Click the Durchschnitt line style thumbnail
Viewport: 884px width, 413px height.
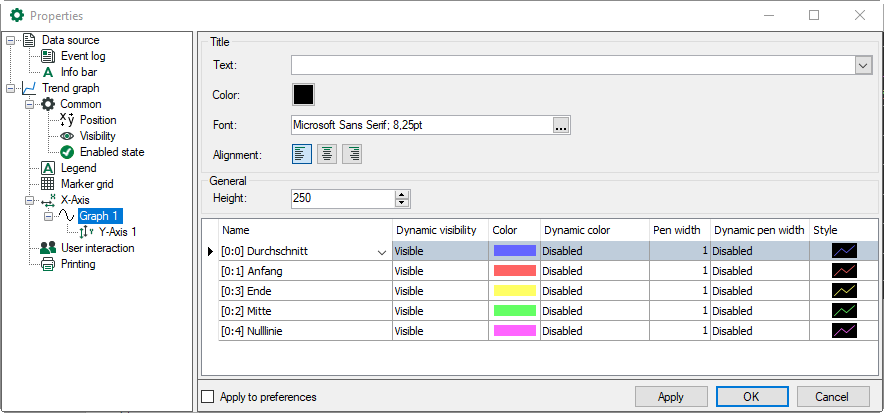click(x=845, y=251)
